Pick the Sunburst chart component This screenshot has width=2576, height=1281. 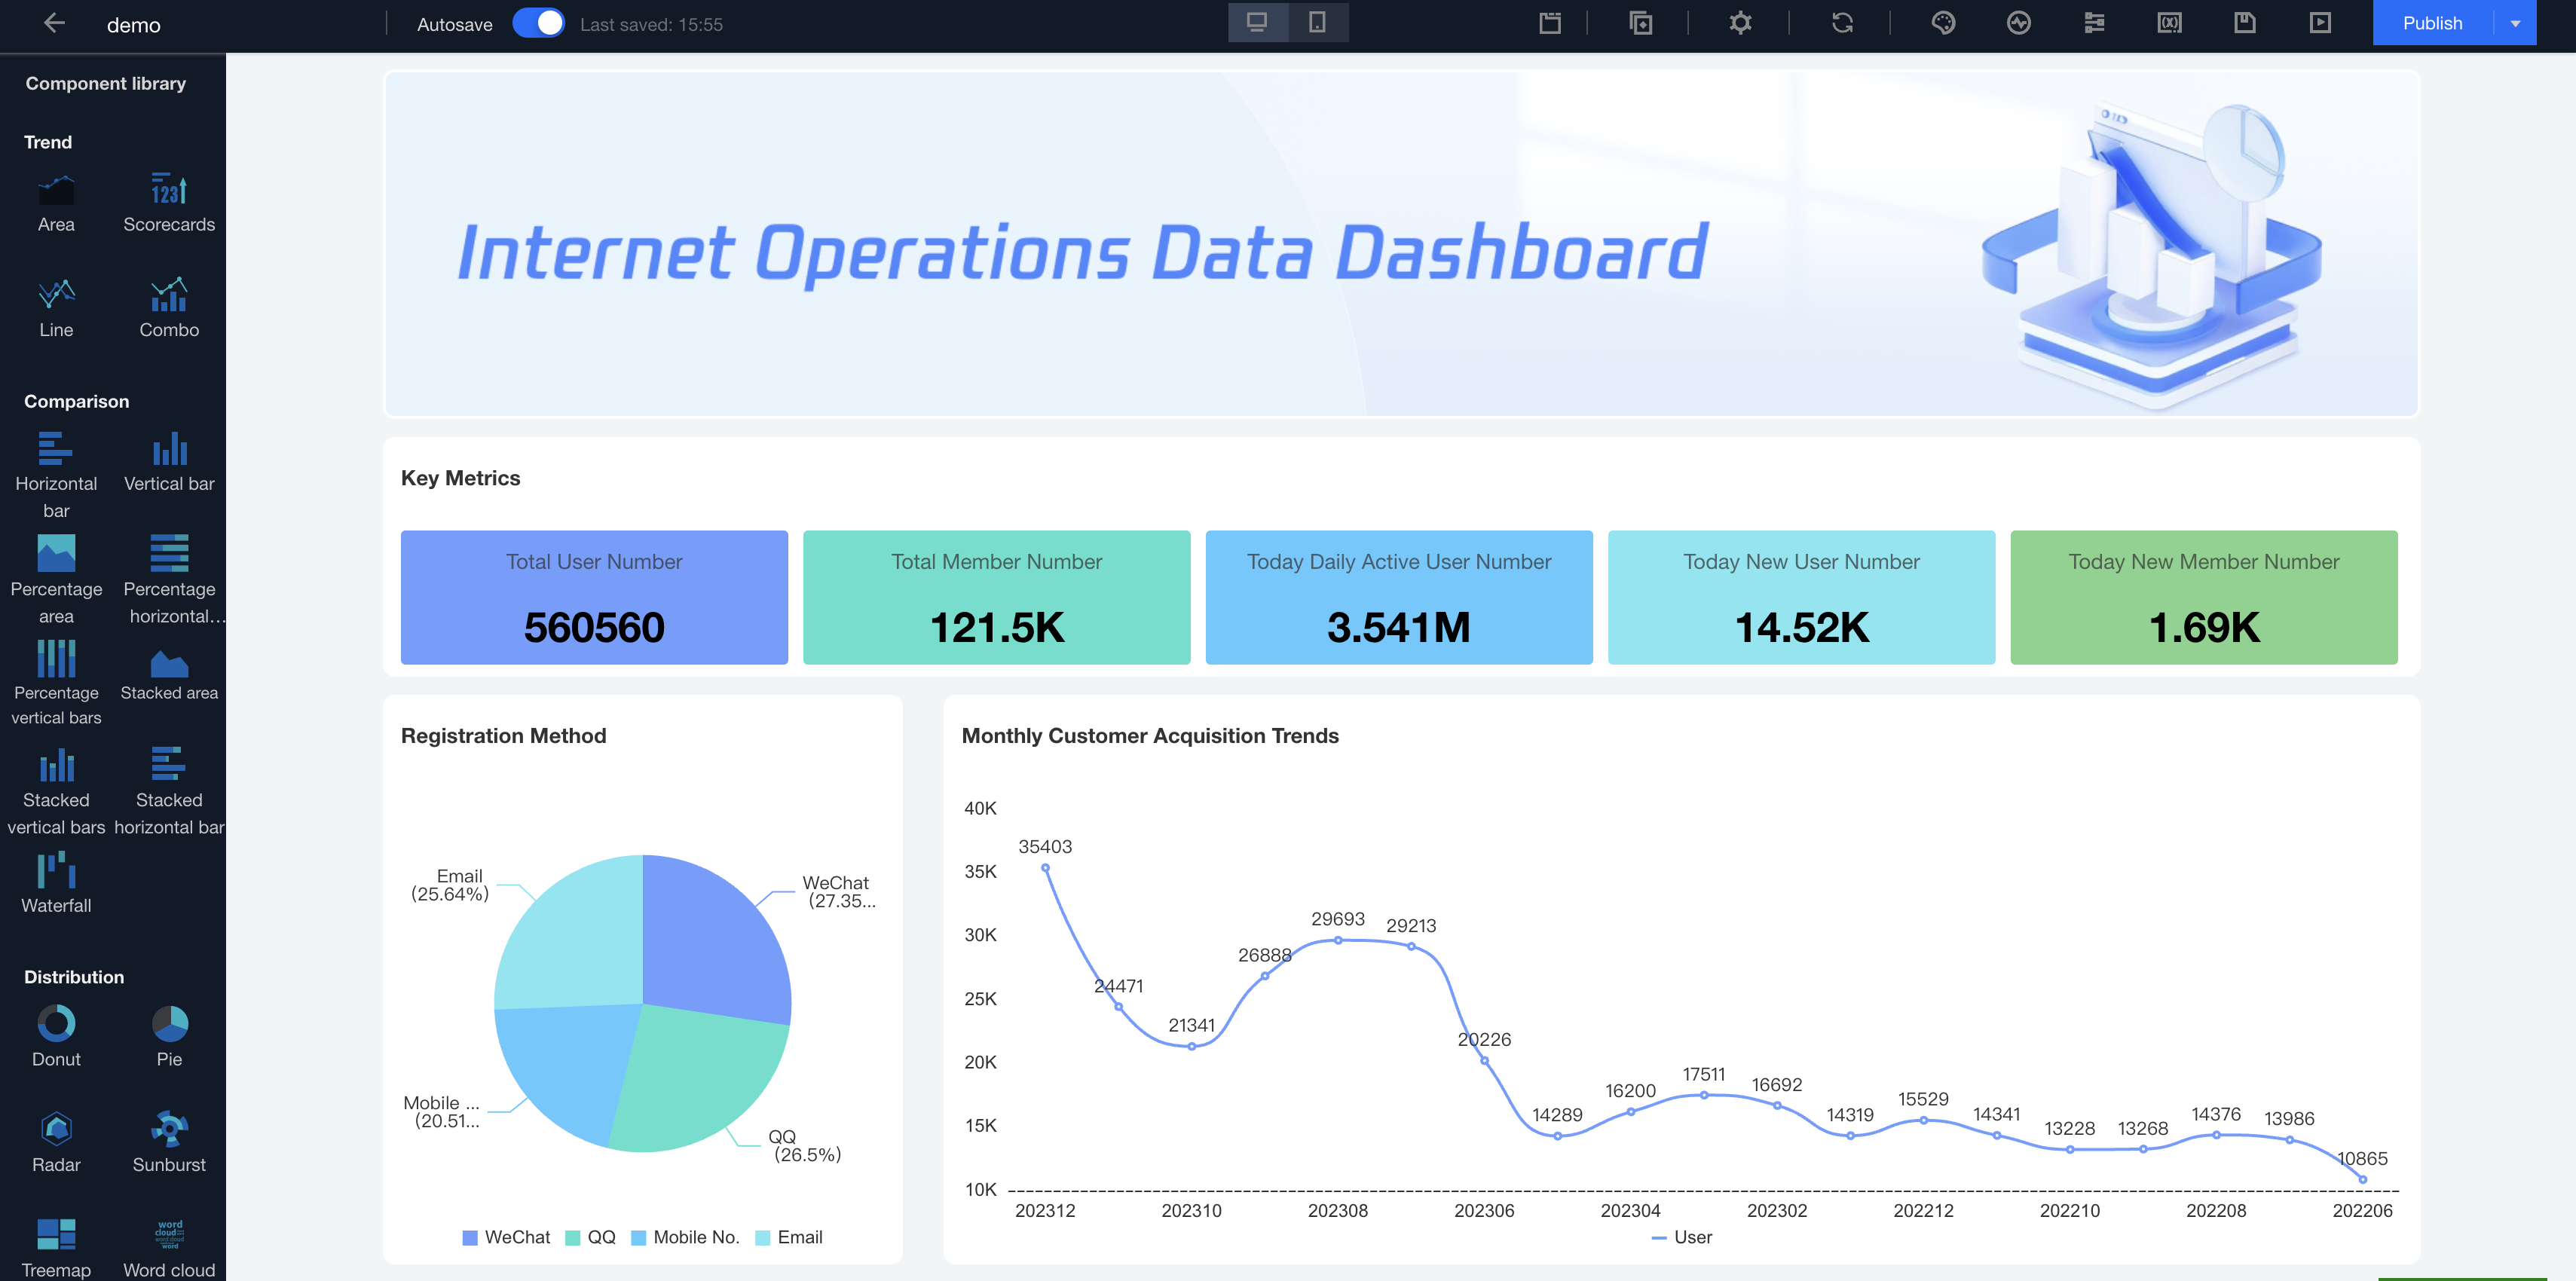click(x=169, y=1141)
